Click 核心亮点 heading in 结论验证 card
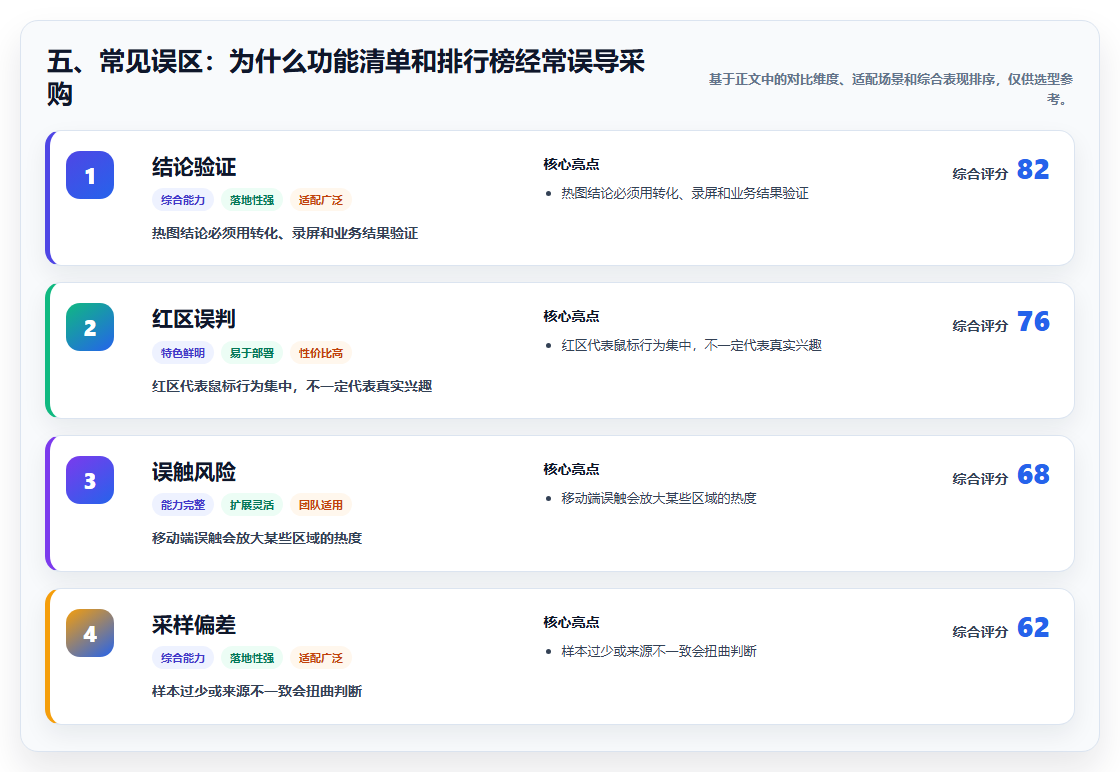 coord(571,164)
